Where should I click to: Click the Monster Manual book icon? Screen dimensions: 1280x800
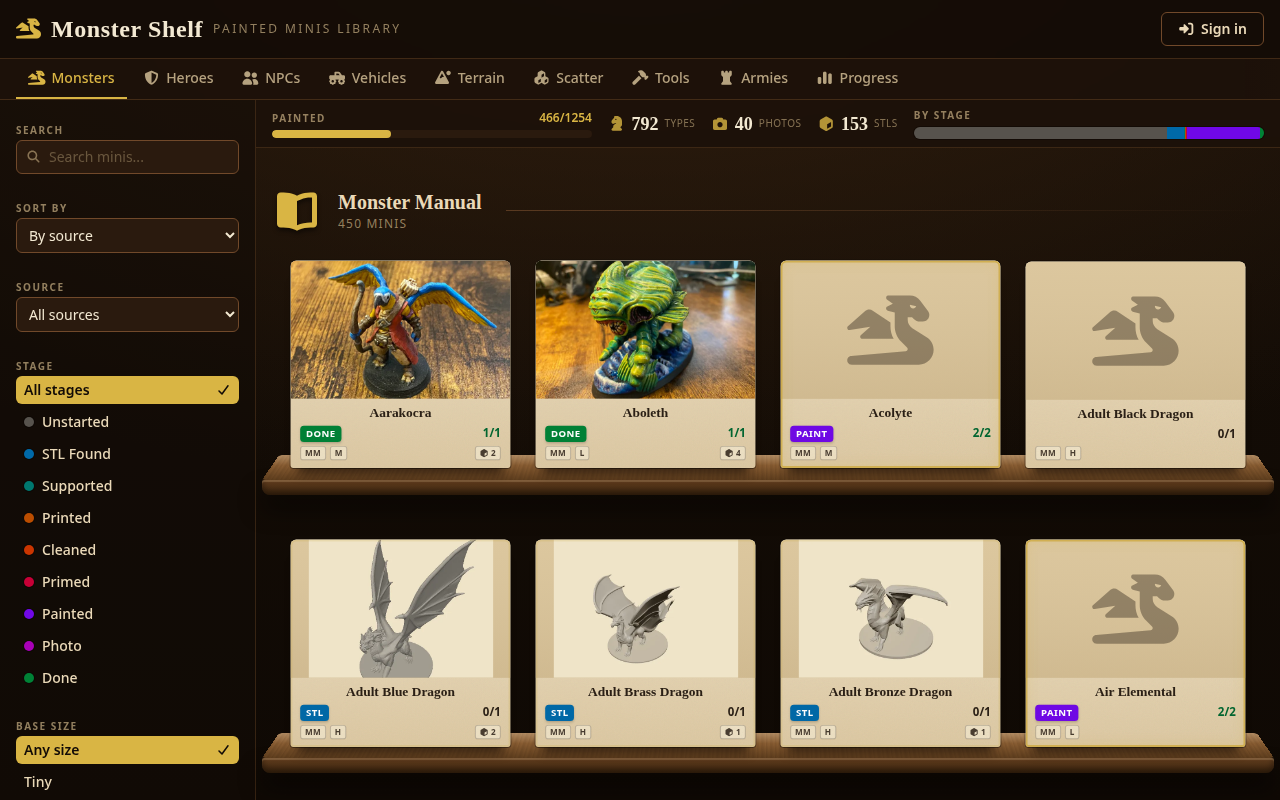pyautogui.click(x=297, y=211)
